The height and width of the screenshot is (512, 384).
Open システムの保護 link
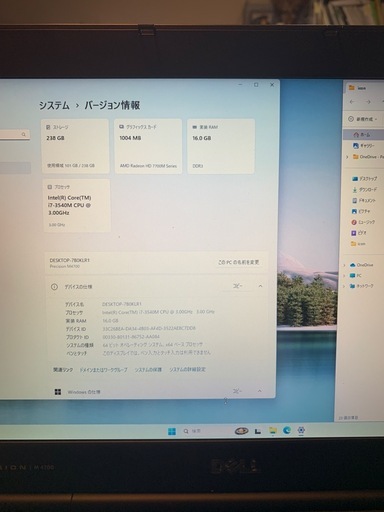click(x=148, y=370)
